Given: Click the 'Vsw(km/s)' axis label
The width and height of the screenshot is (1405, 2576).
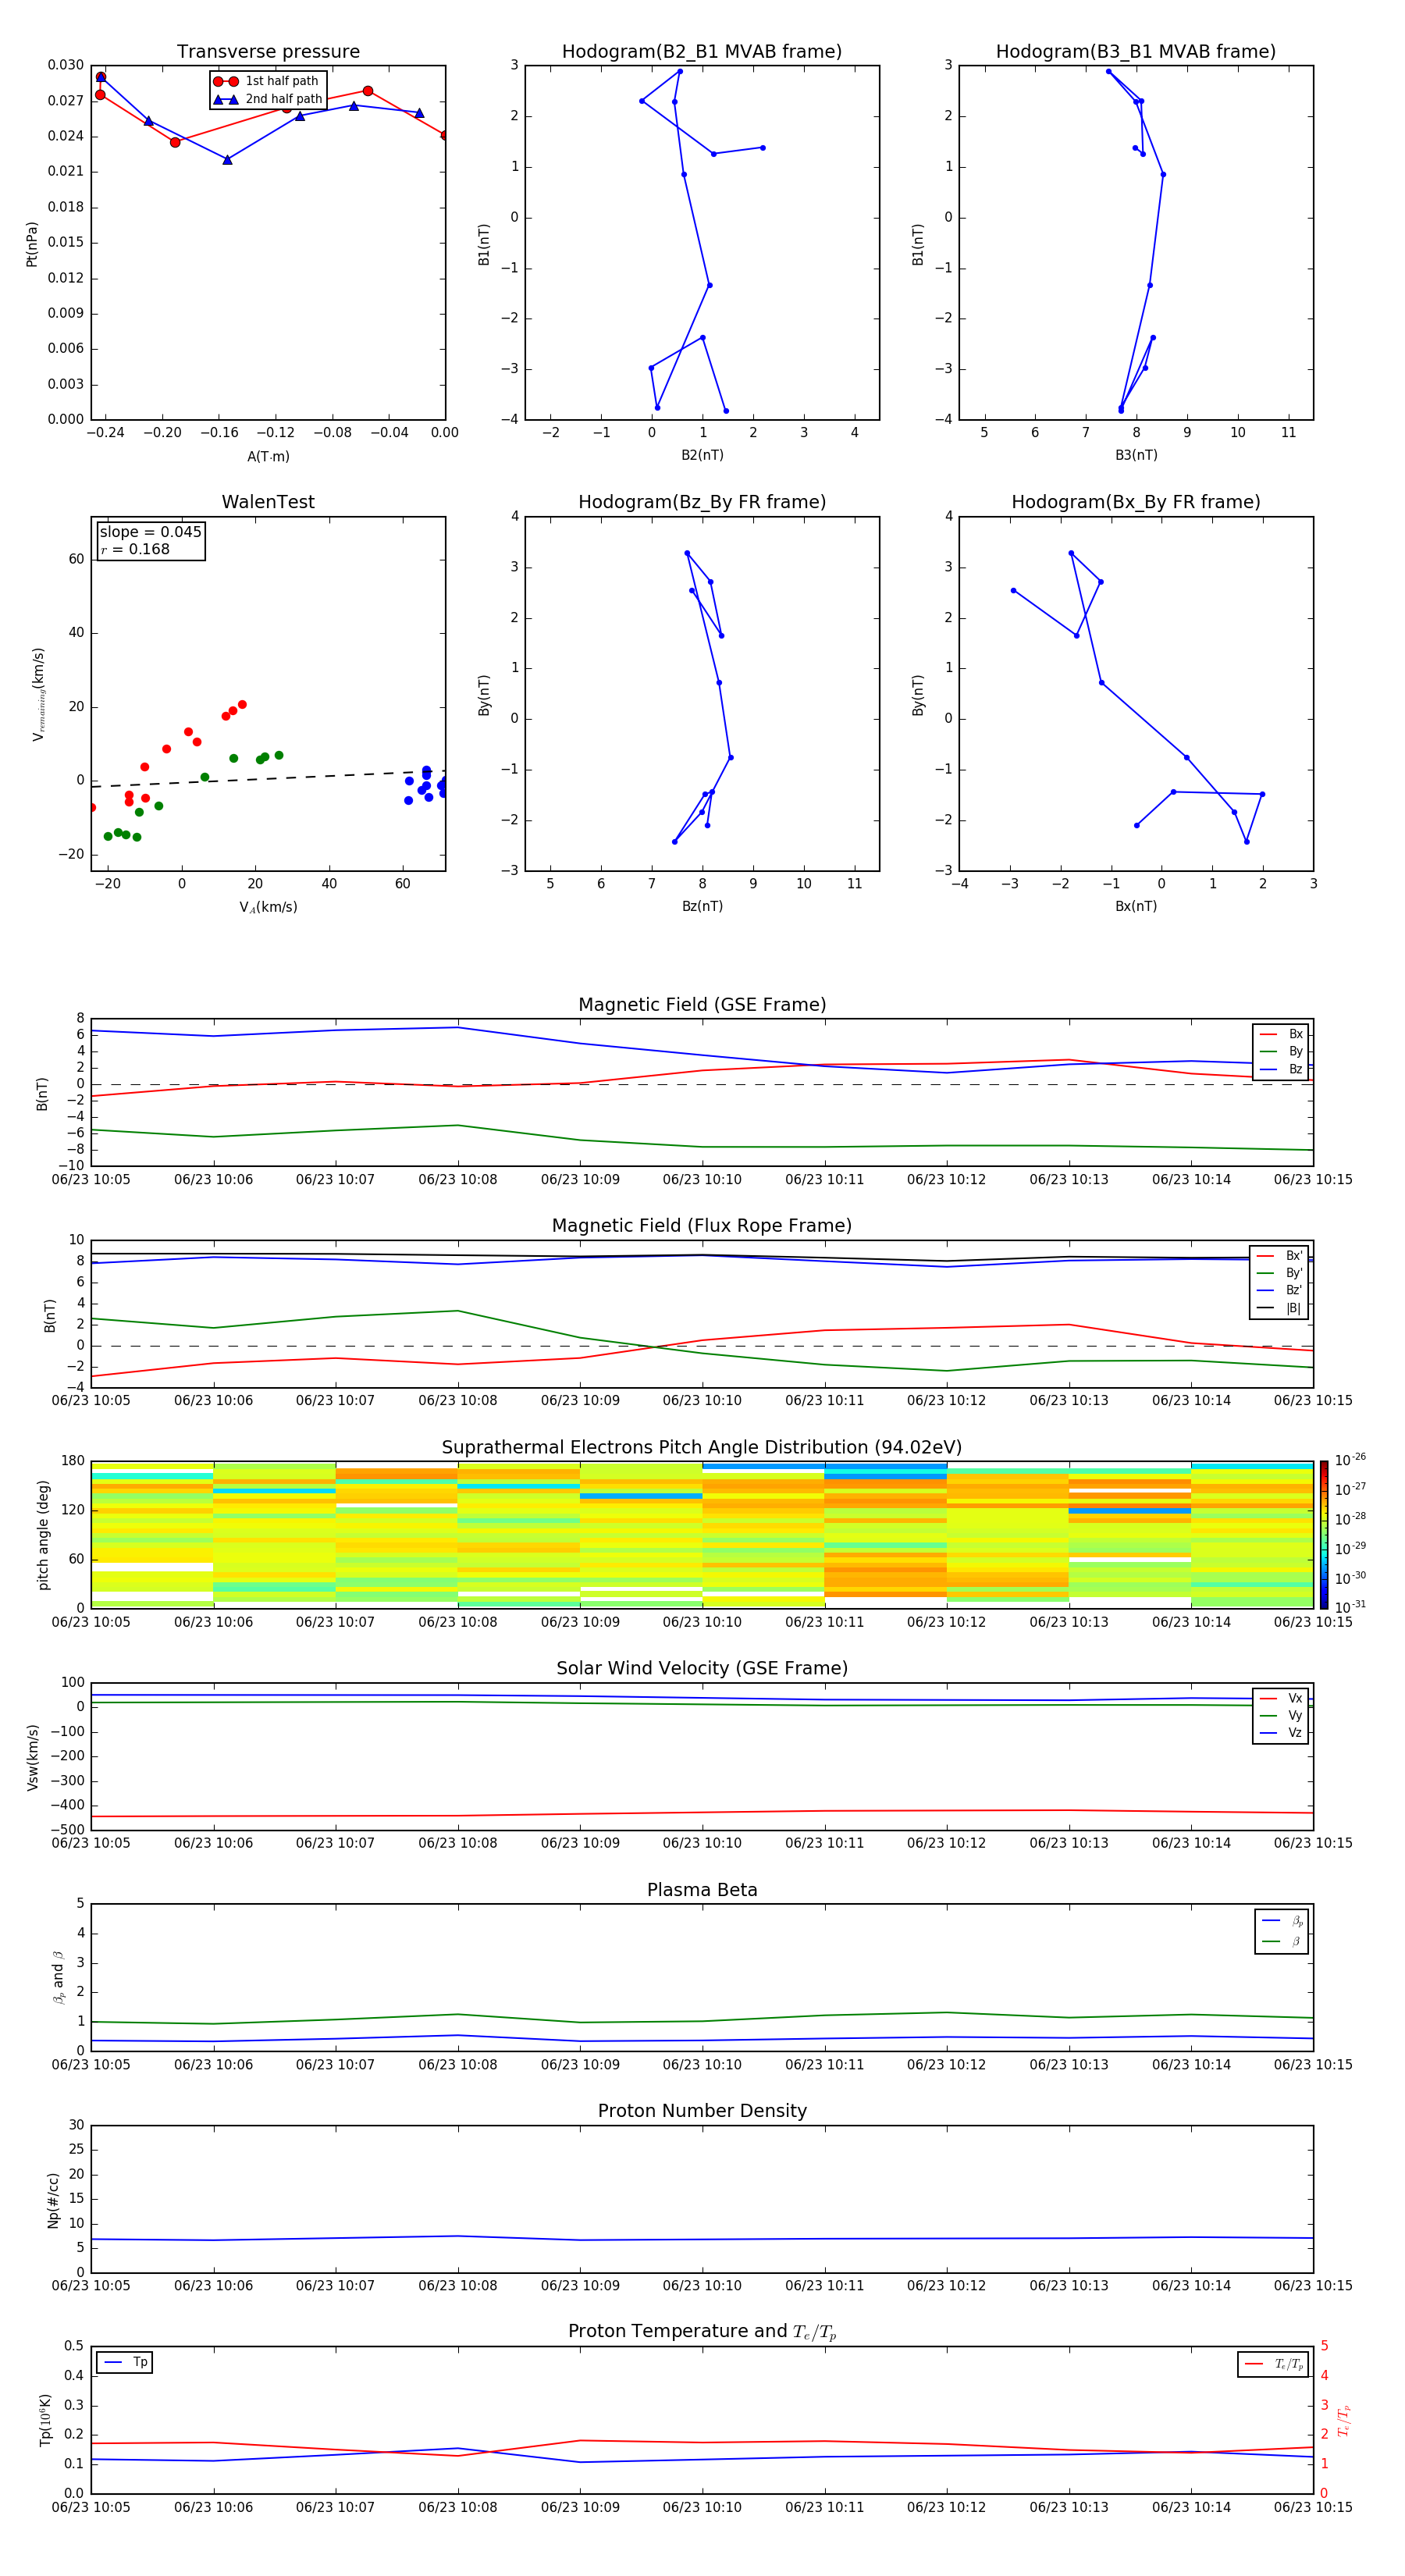Looking at the screenshot, I should [x=33, y=1757].
